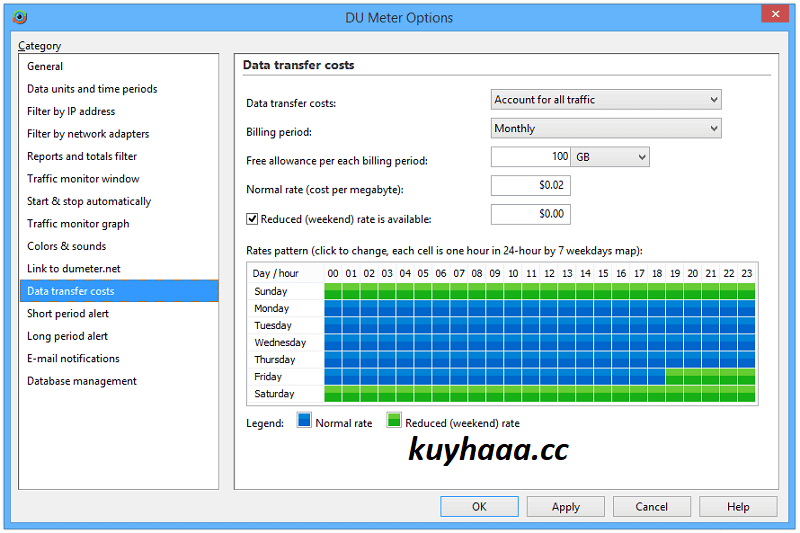
Task: Select Filter by network adapters
Action: tap(118, 134)
